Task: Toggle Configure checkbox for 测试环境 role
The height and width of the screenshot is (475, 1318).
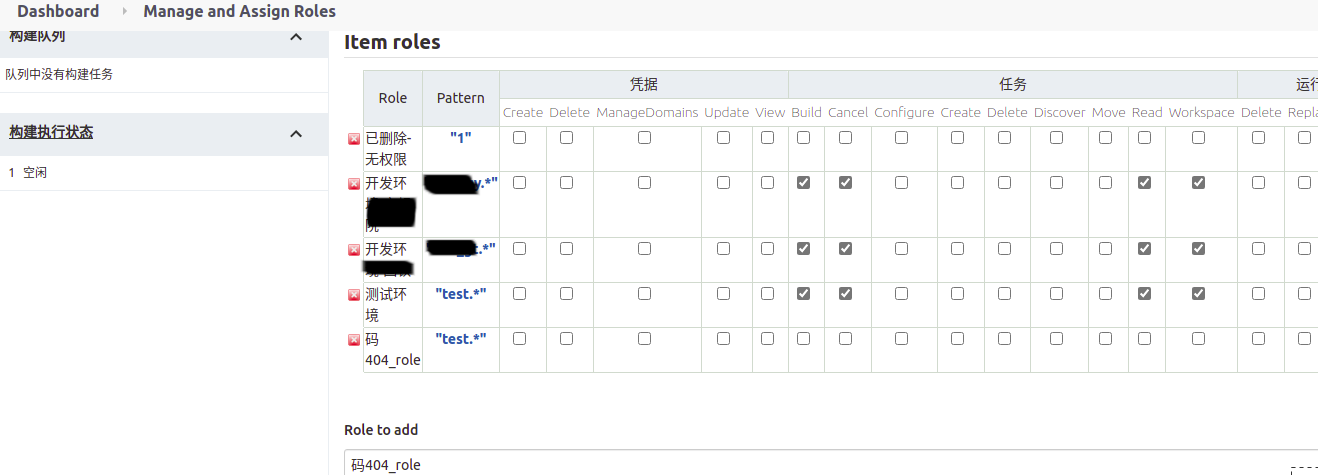Action: click(x=901, y=294)
